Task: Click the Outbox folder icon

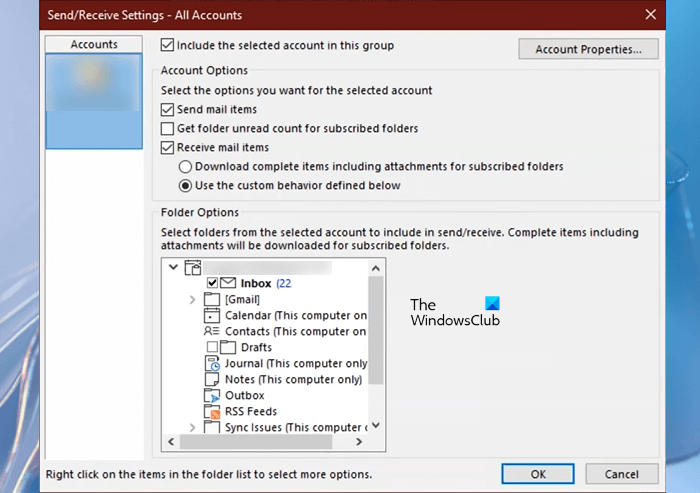Action: click(211, 395)
